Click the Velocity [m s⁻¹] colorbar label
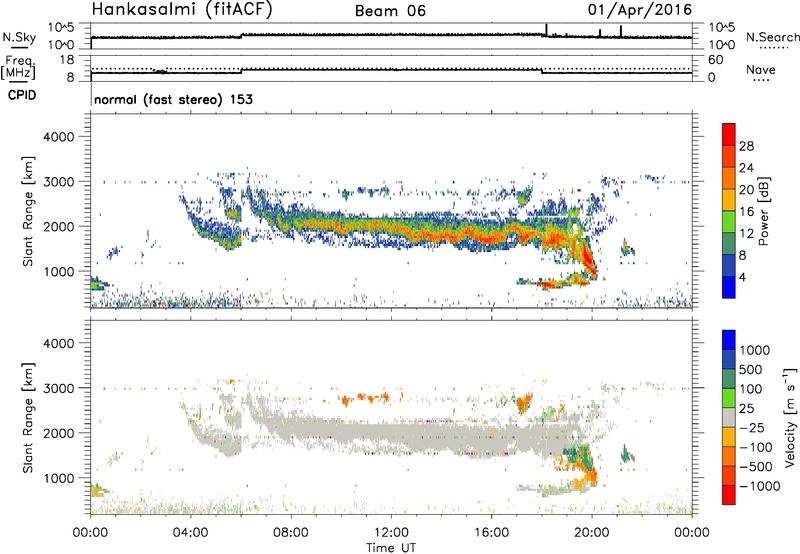 [790, 417]
